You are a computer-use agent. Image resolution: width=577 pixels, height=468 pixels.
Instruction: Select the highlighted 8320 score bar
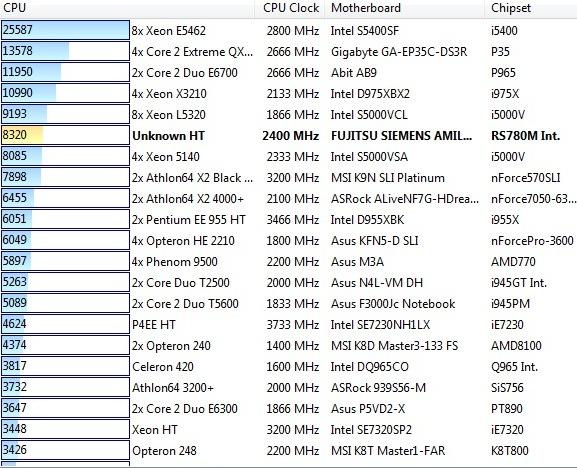coord(66,135)
